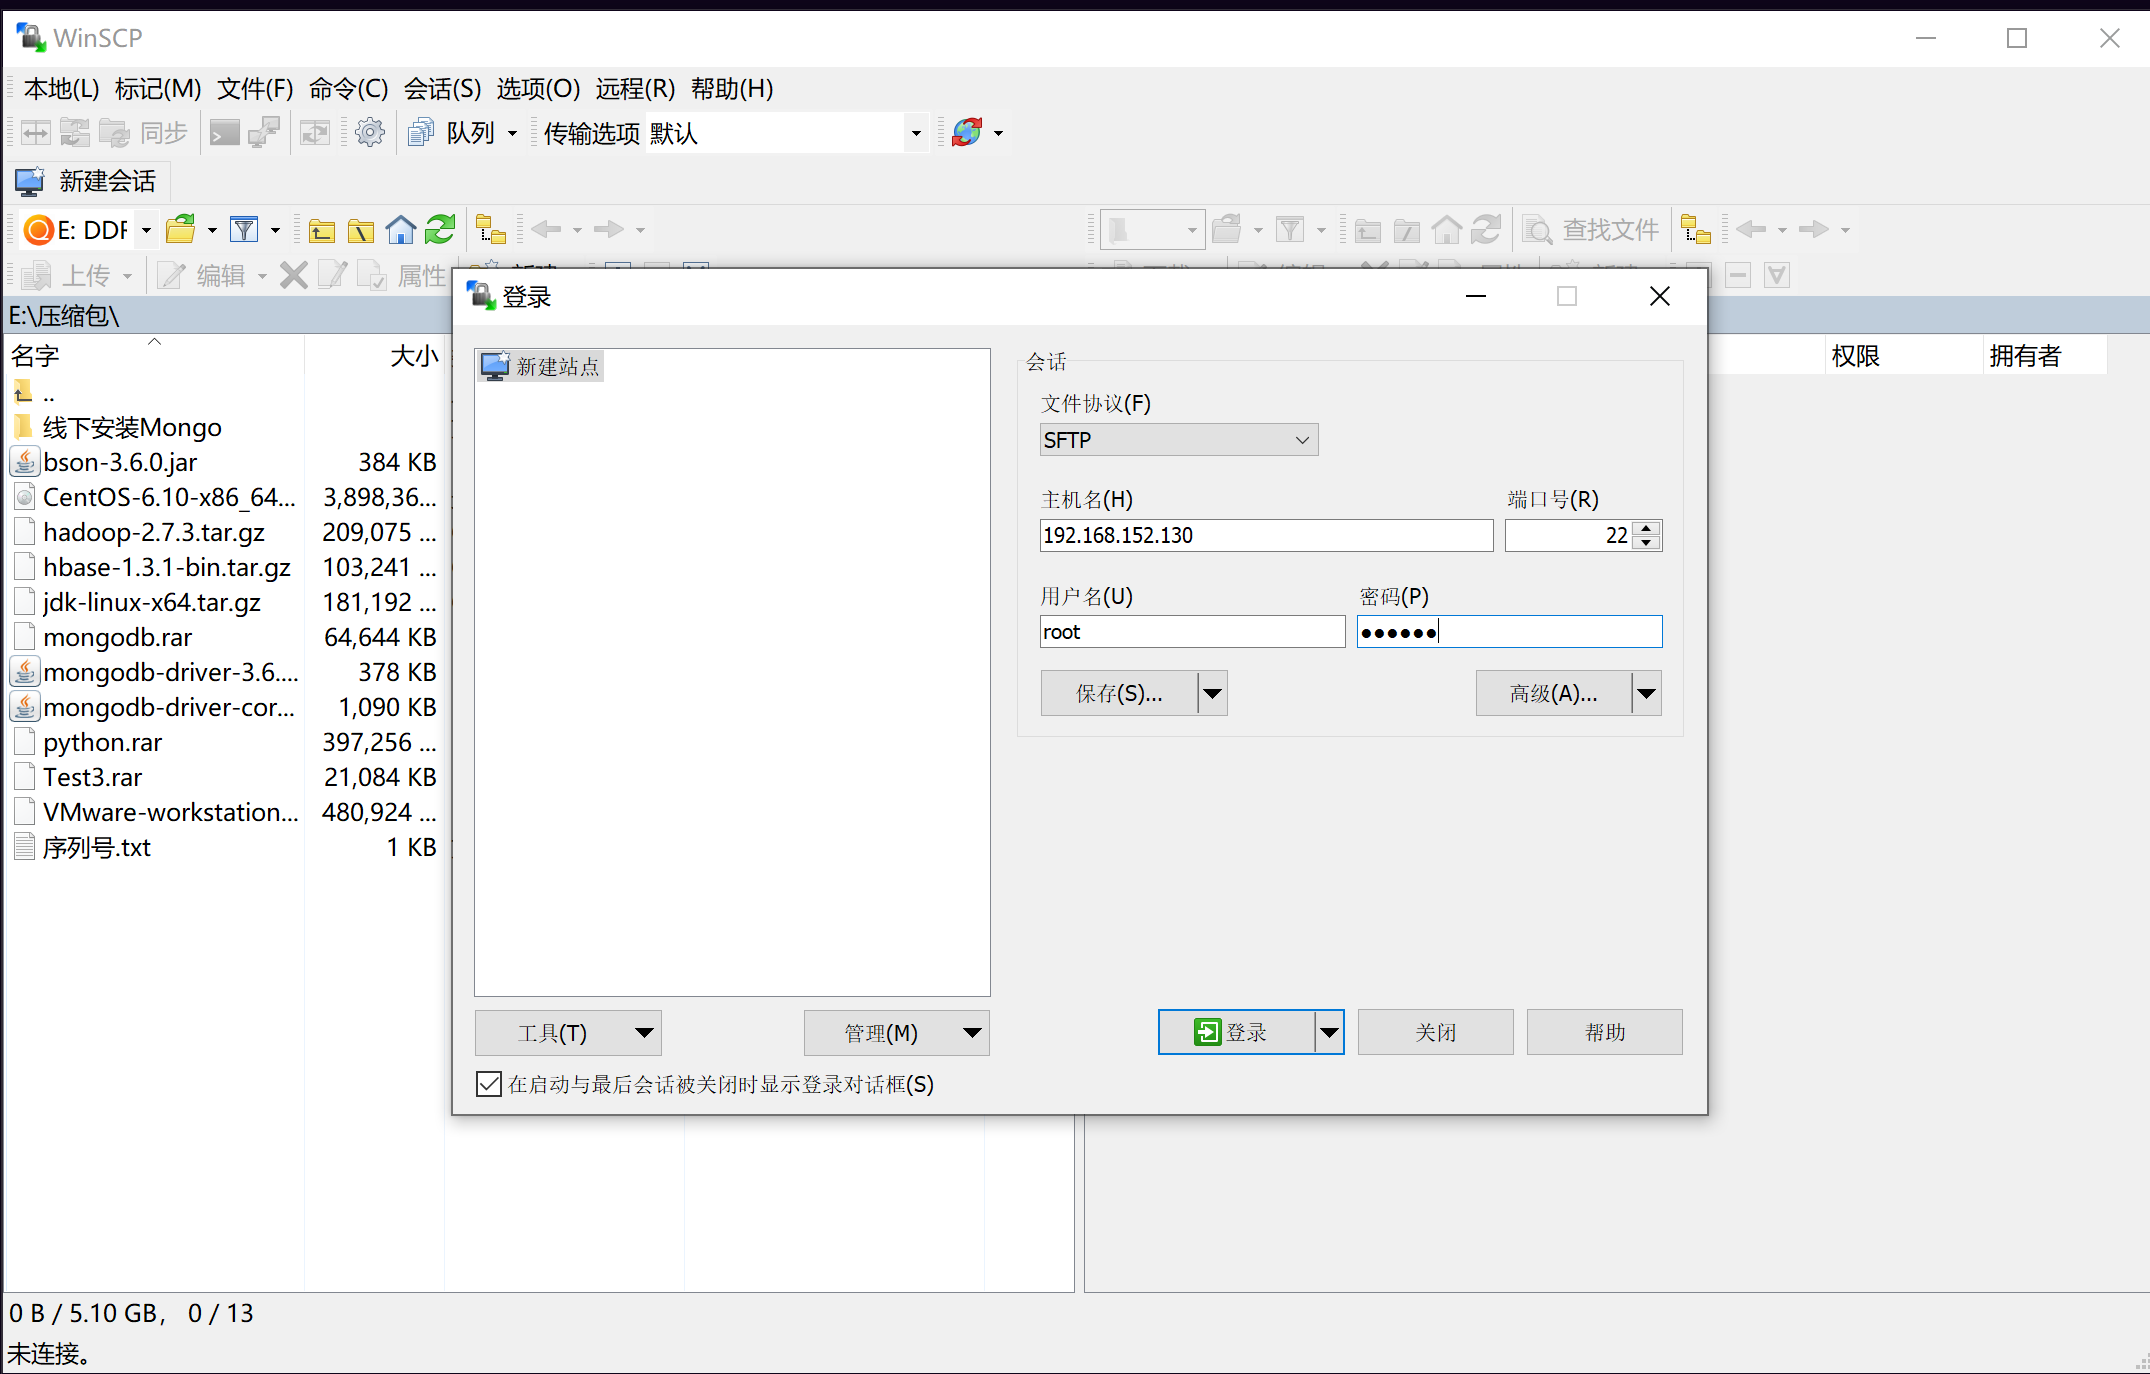Click local panel filter funnel icon
The width and height of the screenshot is (2150, 1374).
244,230
